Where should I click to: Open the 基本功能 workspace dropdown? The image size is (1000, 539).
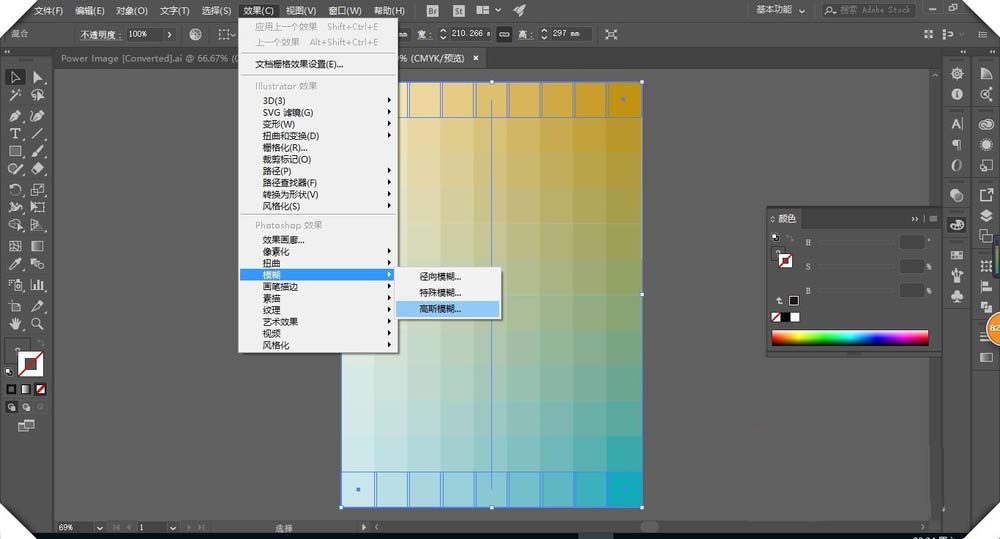781,10
